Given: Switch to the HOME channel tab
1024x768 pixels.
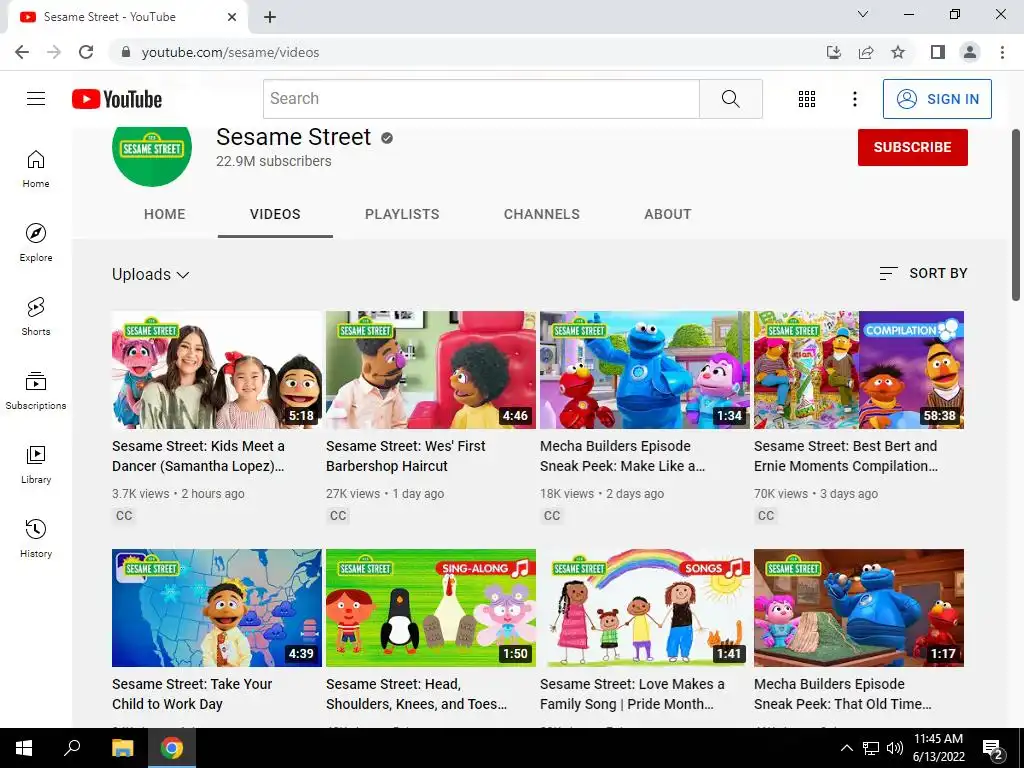Looking at the screenshot, I should click(x=165, y=214).
